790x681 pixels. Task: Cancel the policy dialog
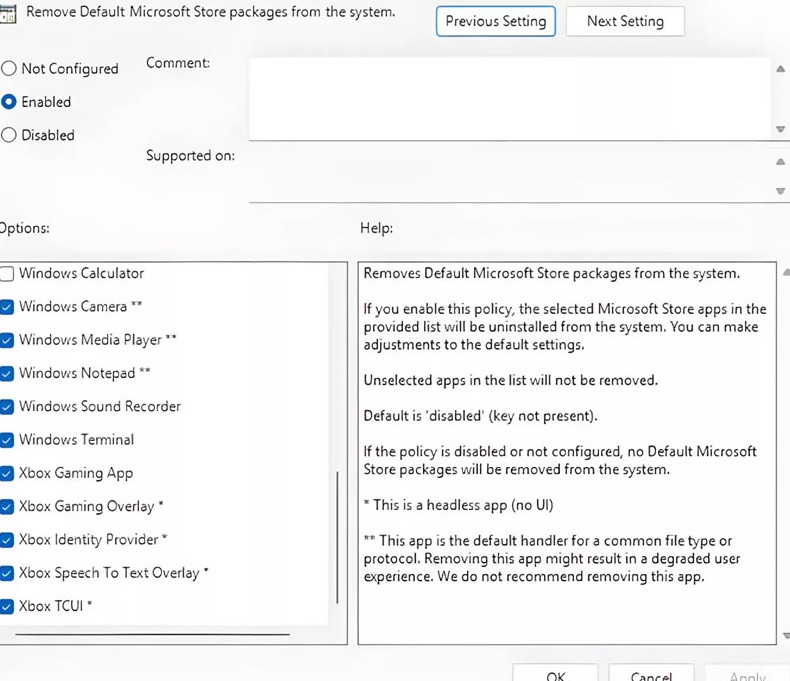[x=651, y=673]
